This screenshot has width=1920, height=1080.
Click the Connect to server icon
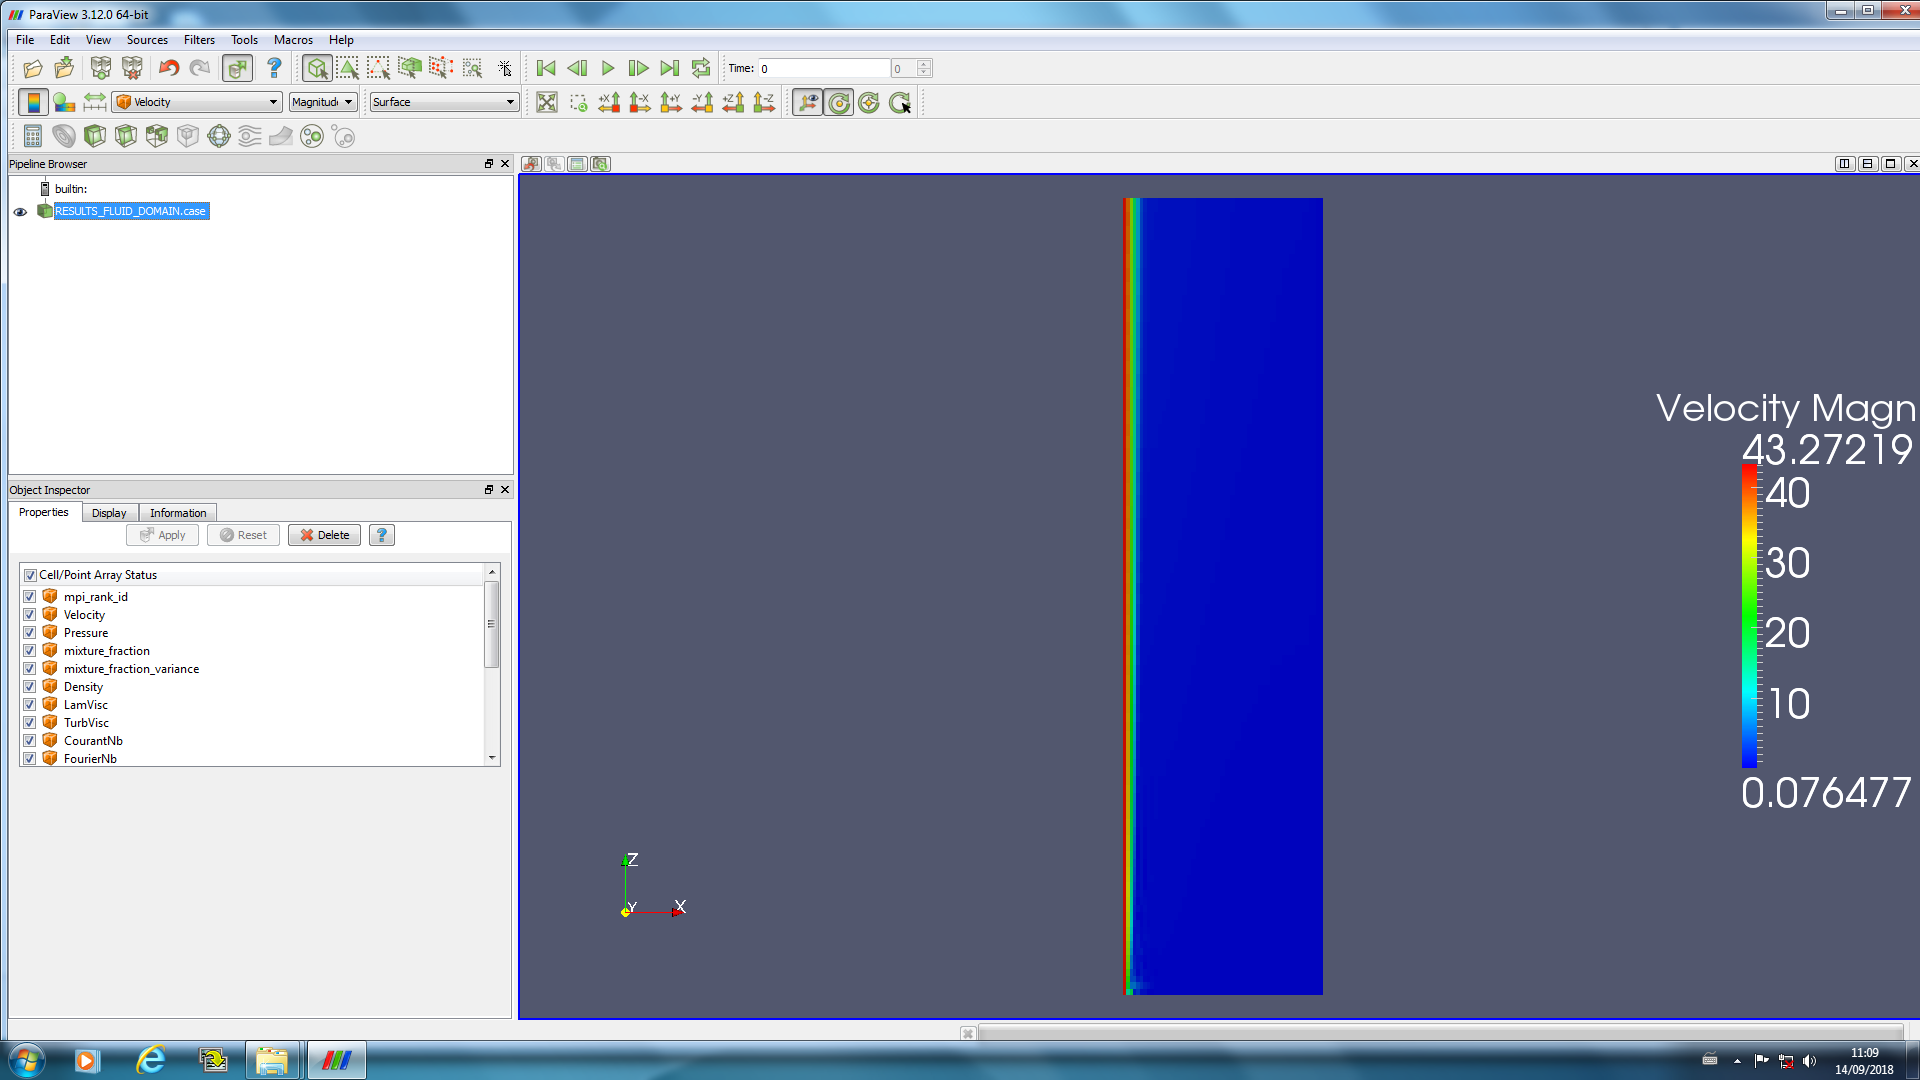point(101,68)
